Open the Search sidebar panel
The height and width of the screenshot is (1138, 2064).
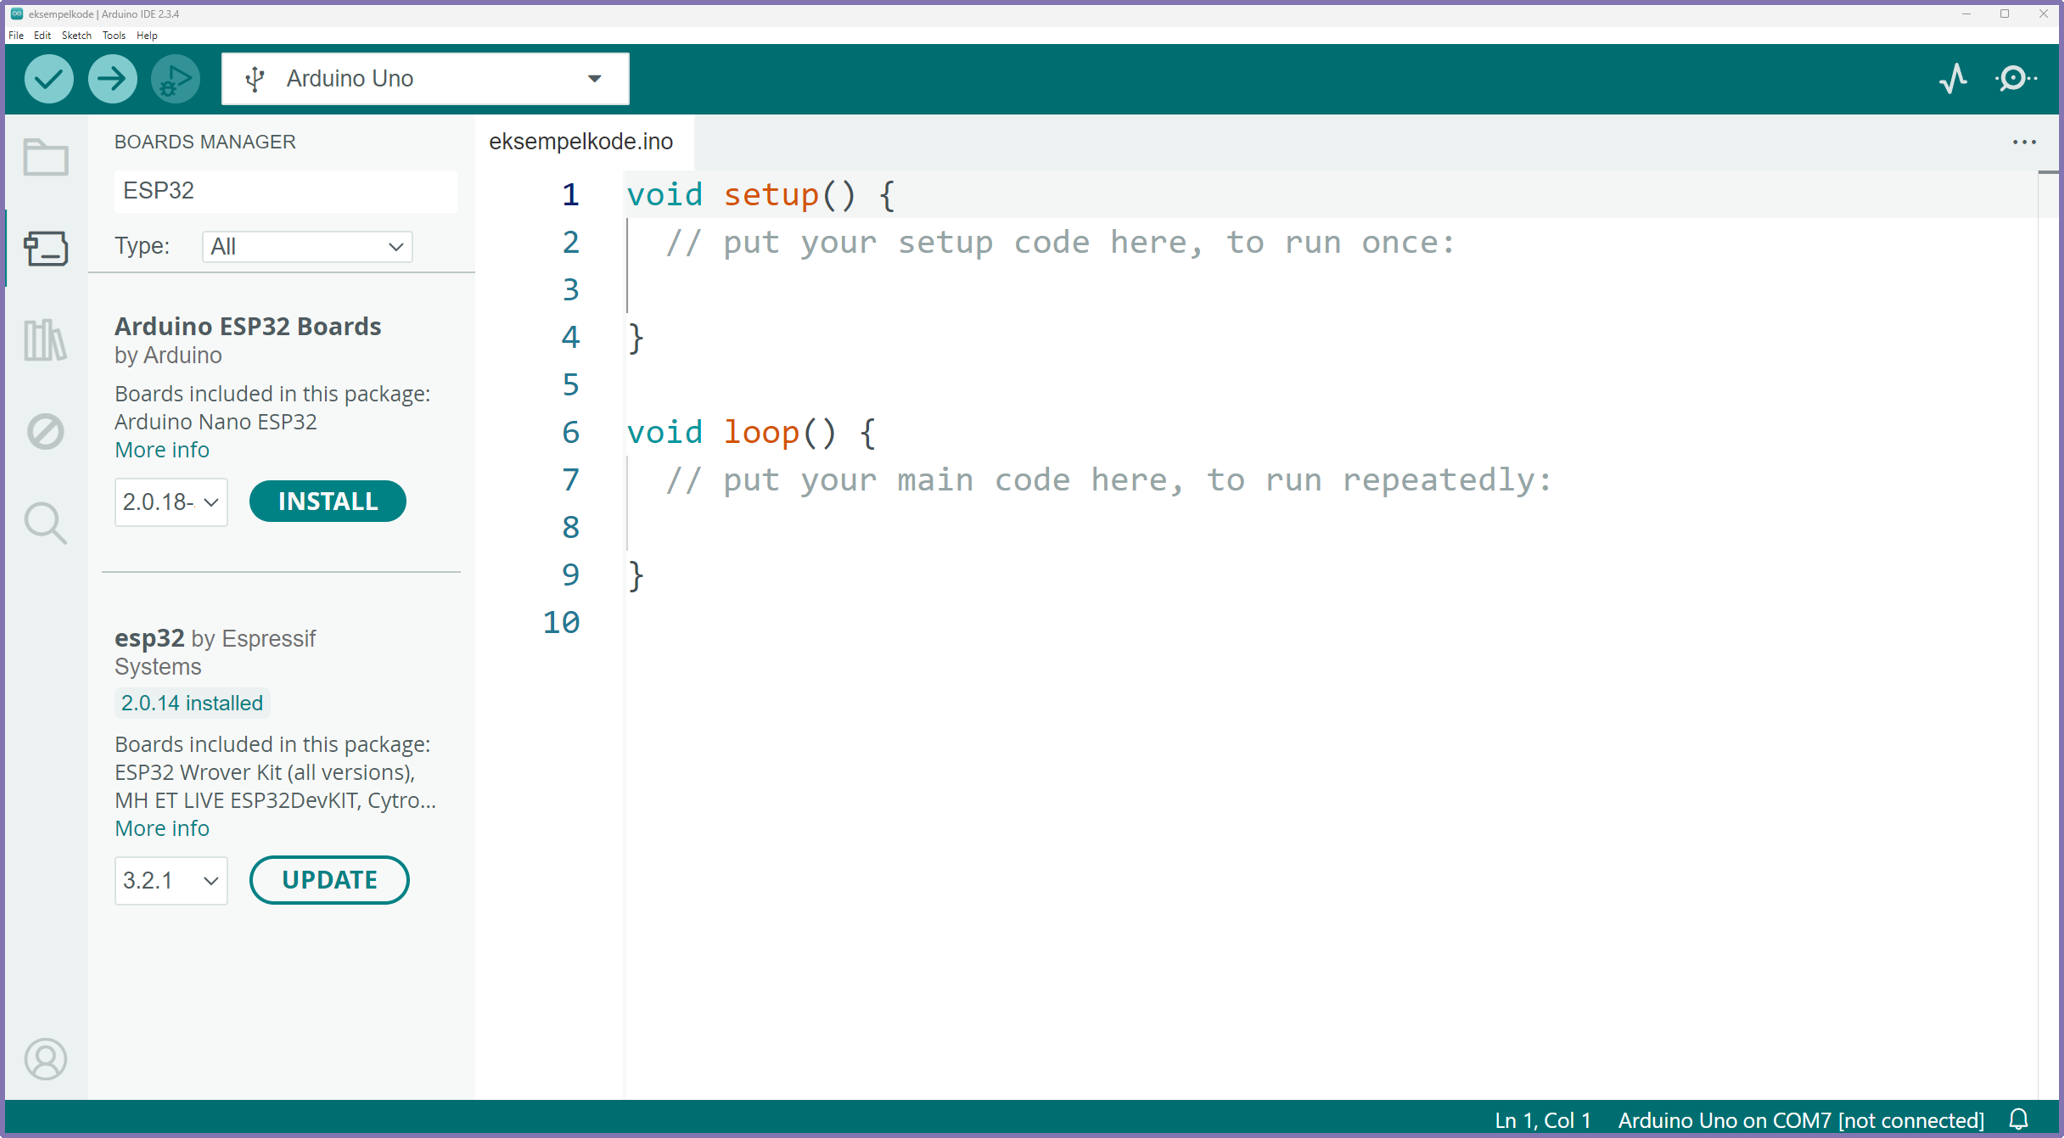pos(46,523)
